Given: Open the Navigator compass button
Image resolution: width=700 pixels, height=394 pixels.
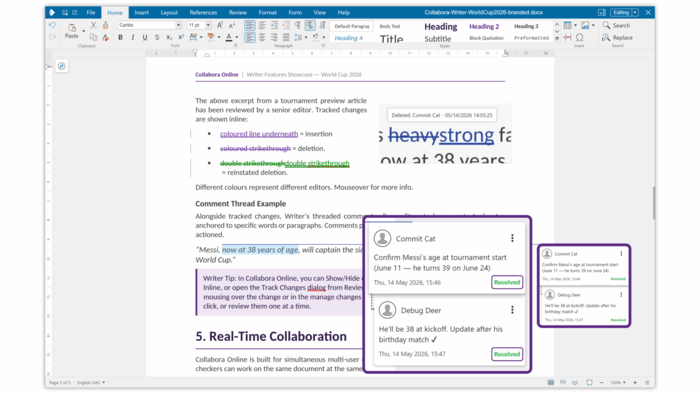Looking at the screenshot, I should coord(62,66).
